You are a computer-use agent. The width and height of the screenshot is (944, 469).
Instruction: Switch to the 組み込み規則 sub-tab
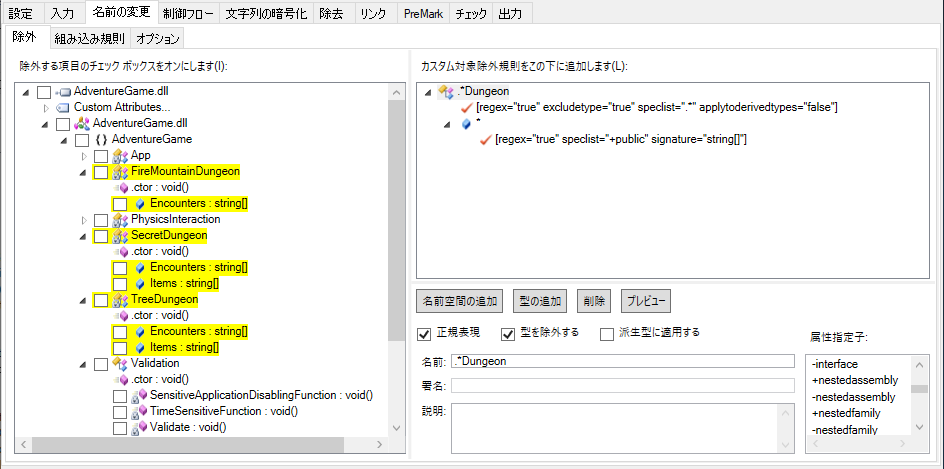(90, 39)
